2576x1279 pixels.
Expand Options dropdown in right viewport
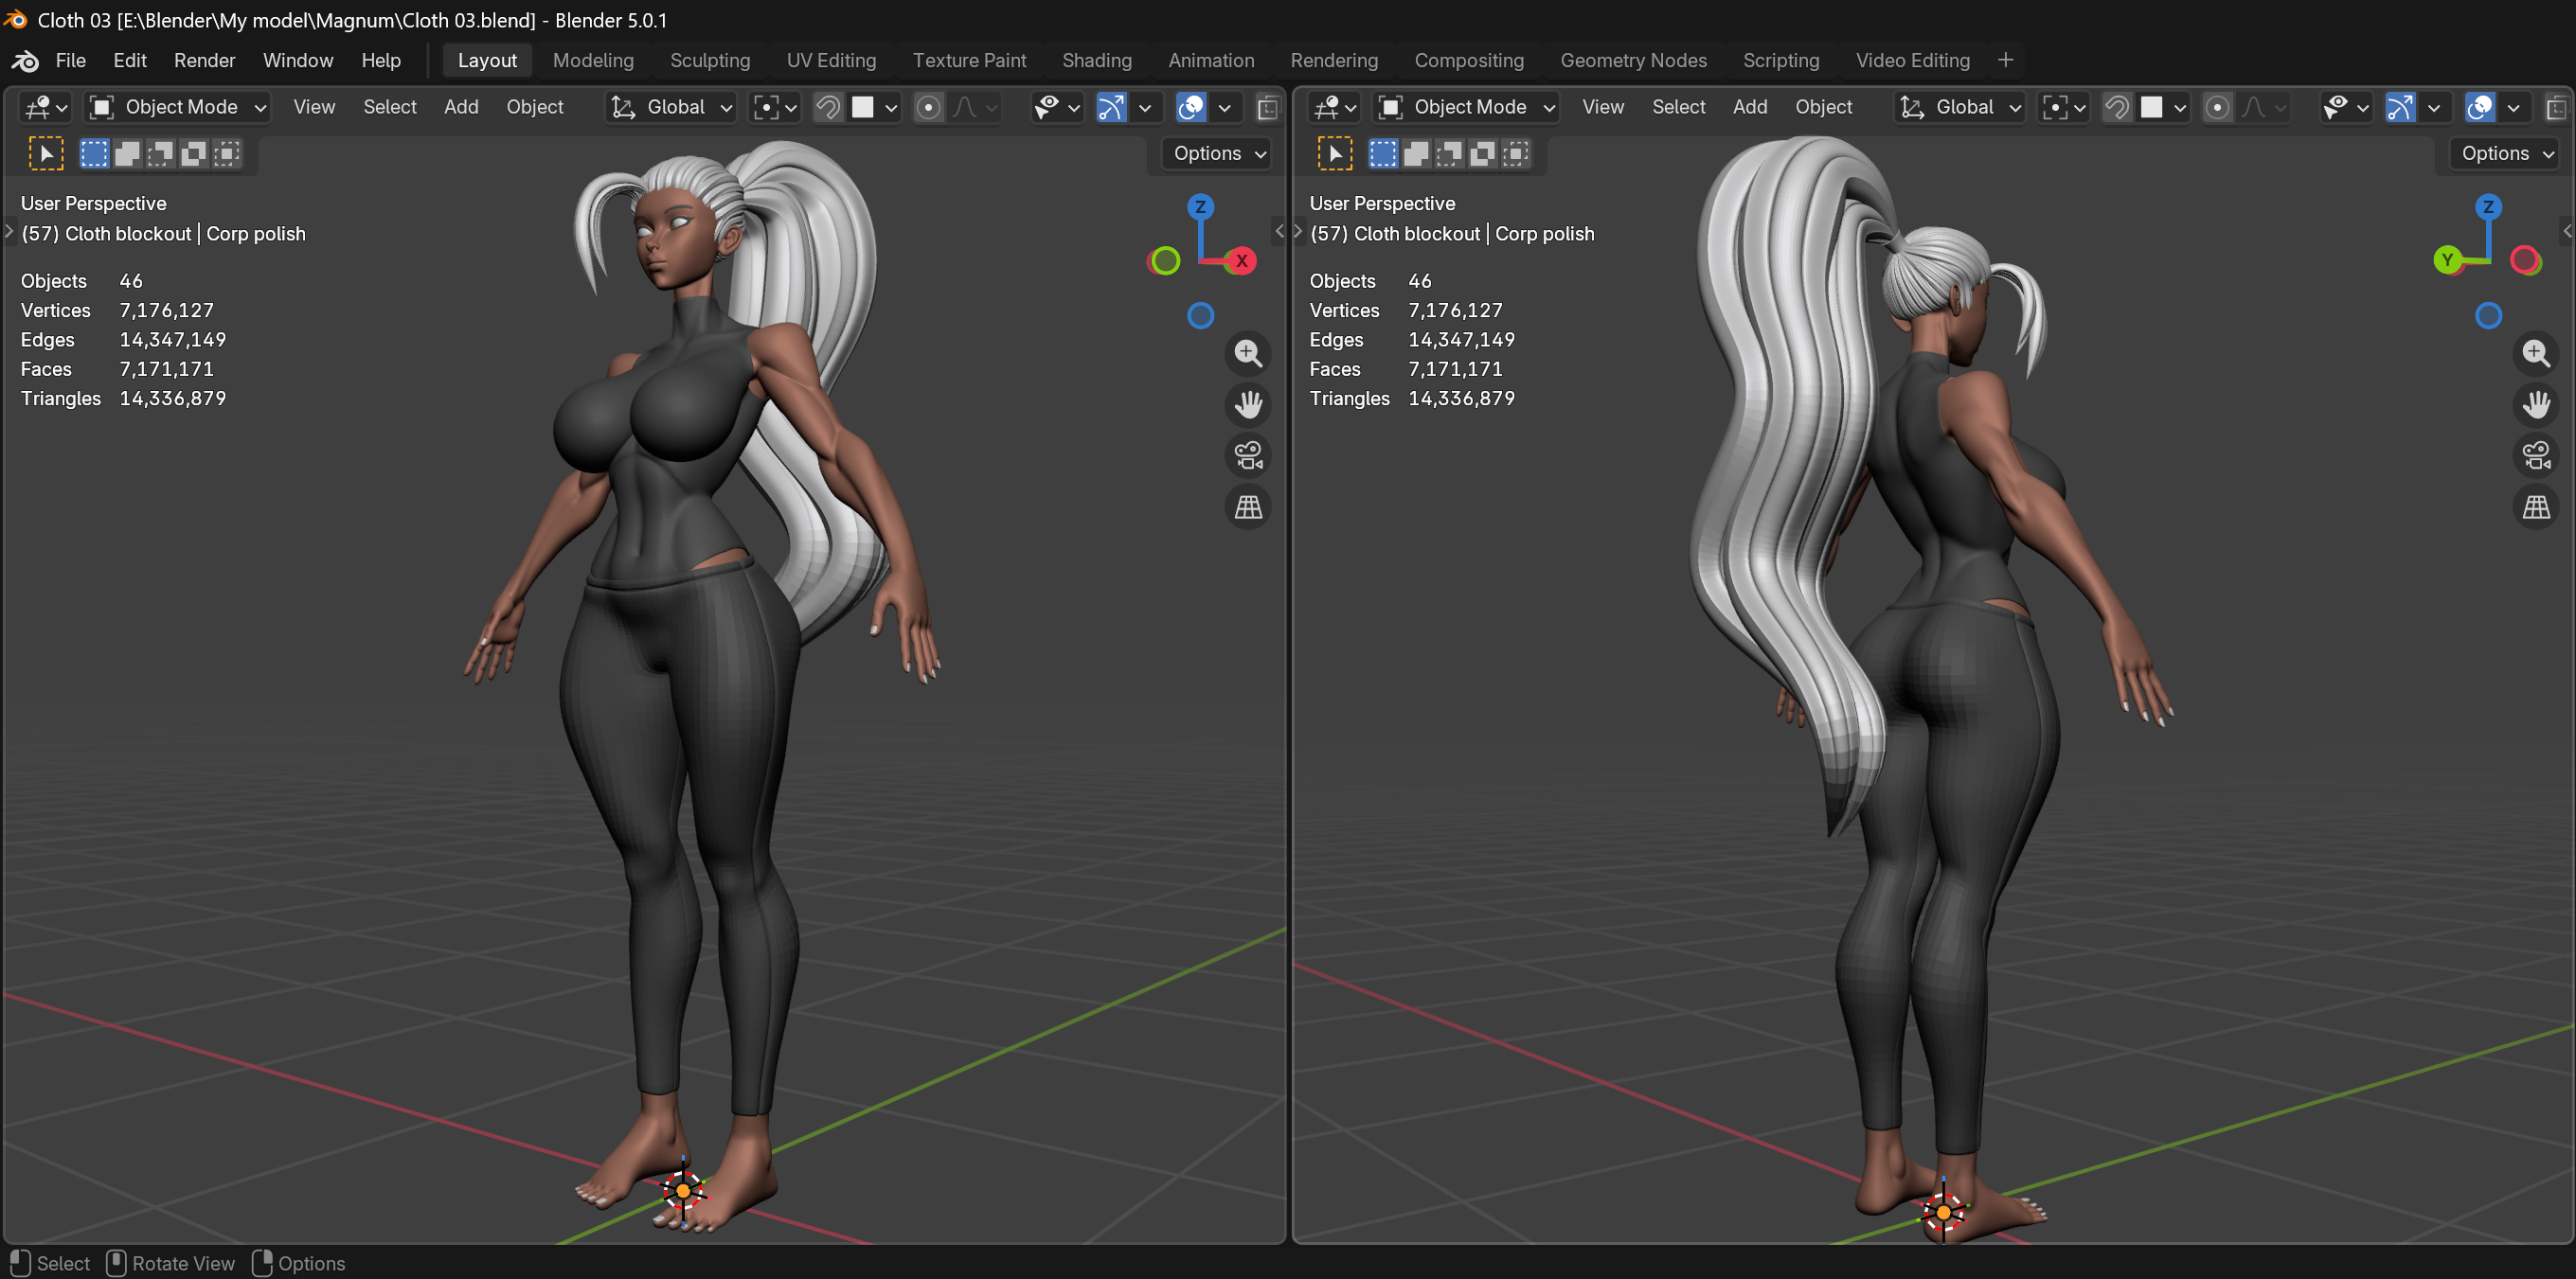(2506, 154)
